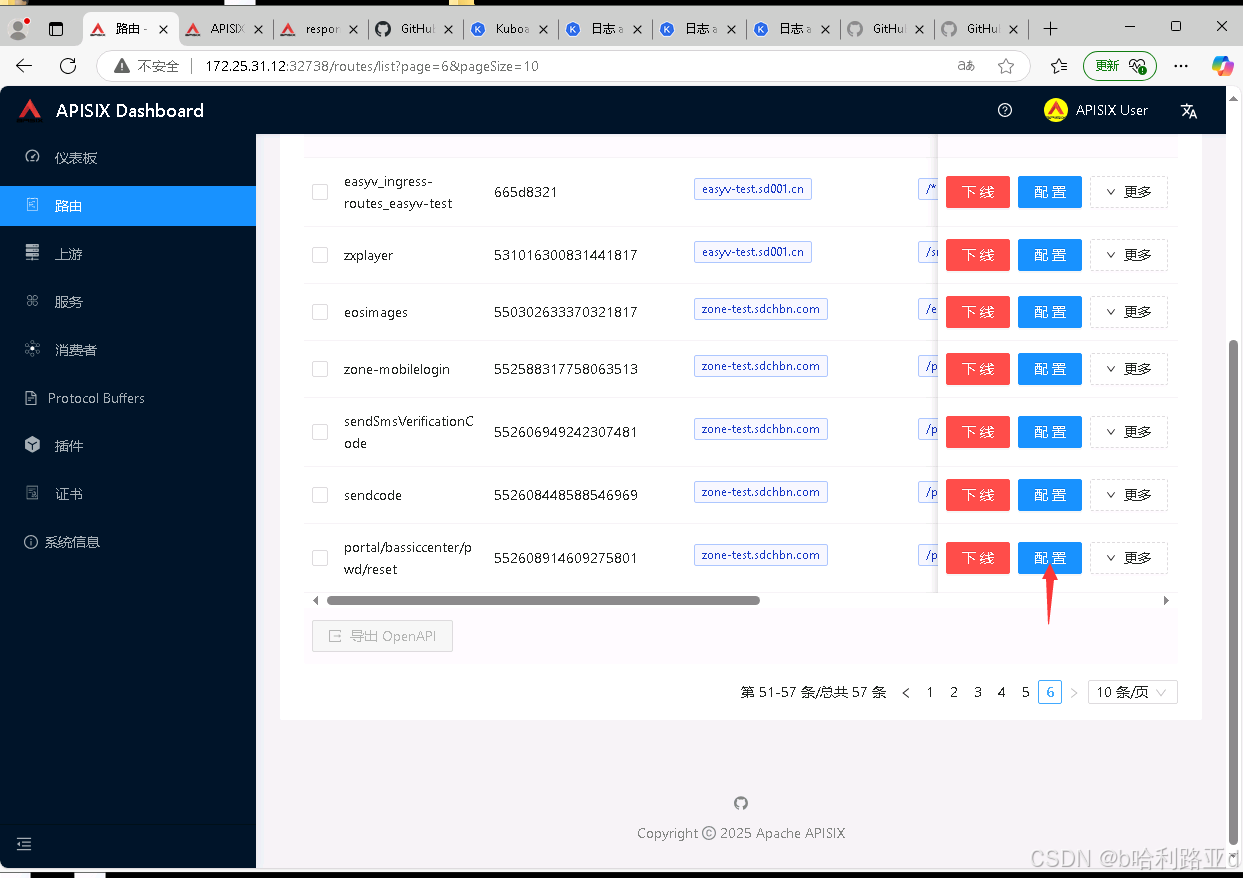Open the 10 条/页 page size dropdown
The image size is (1243, 878).
coord(1132,692)
